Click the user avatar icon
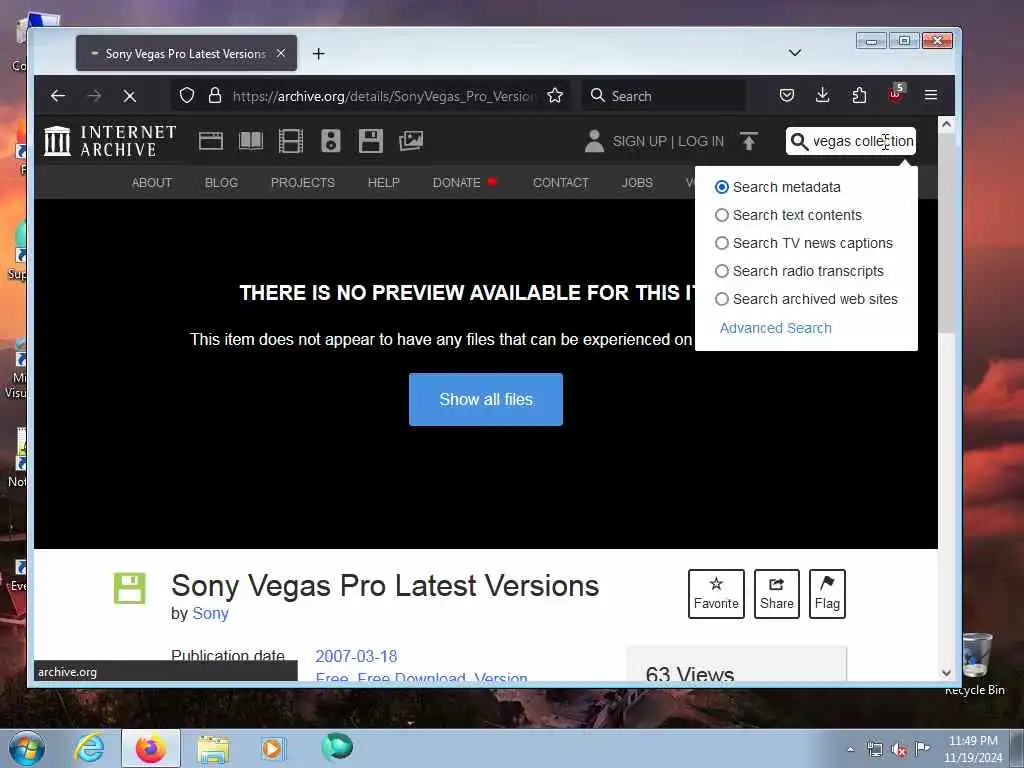The width and height of the screenshot is (1024, 768). [594, 141]
